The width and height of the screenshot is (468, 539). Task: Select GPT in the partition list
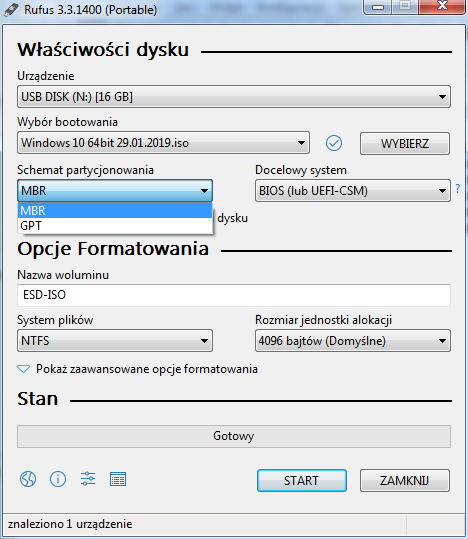(x=115, y=226)
